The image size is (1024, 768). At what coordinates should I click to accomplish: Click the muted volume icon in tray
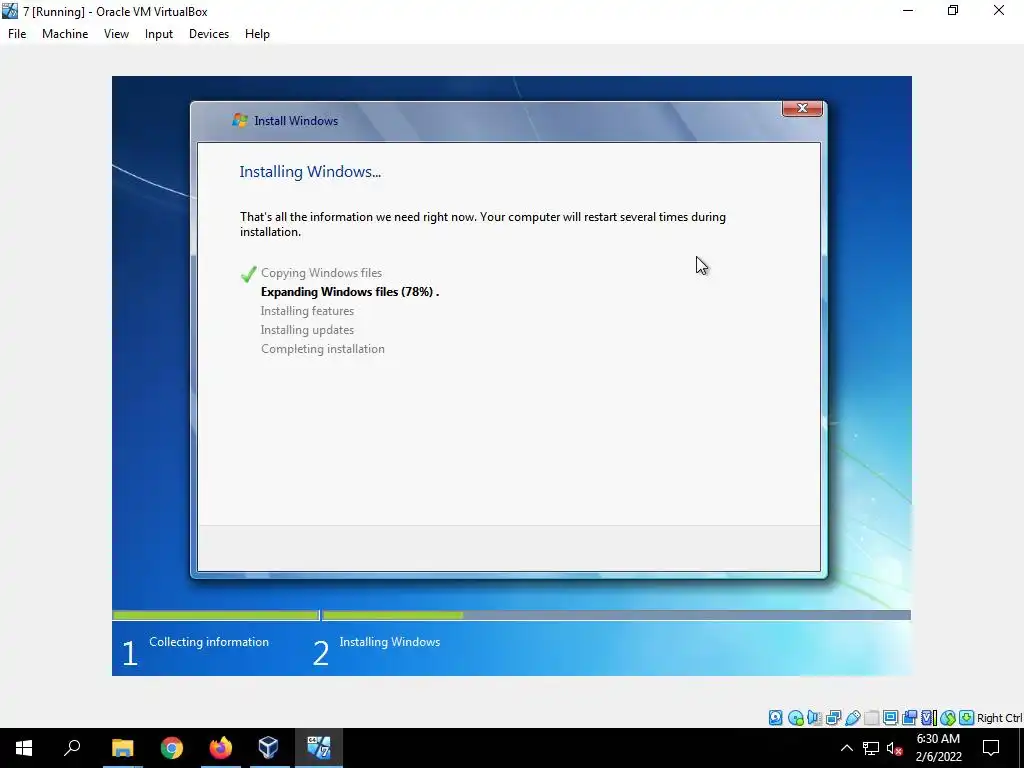pyautogui.click(x=894, y=748)
